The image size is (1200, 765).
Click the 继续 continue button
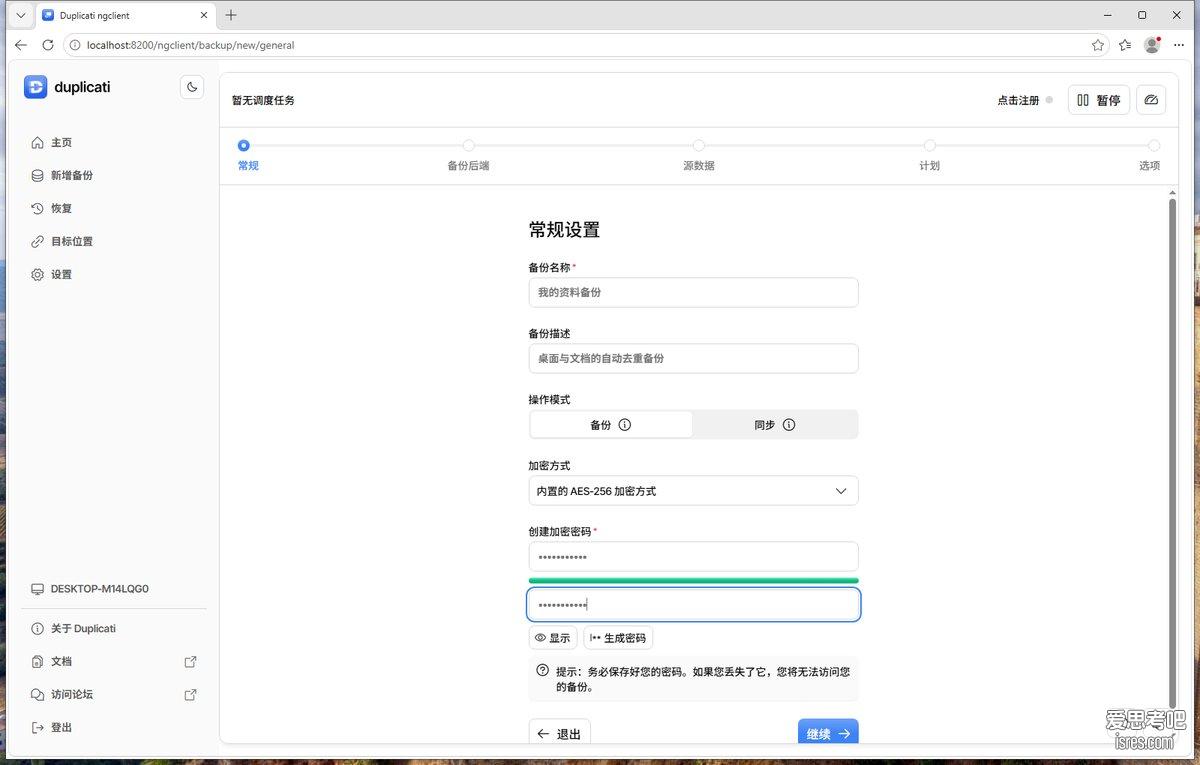coord(828,733)
